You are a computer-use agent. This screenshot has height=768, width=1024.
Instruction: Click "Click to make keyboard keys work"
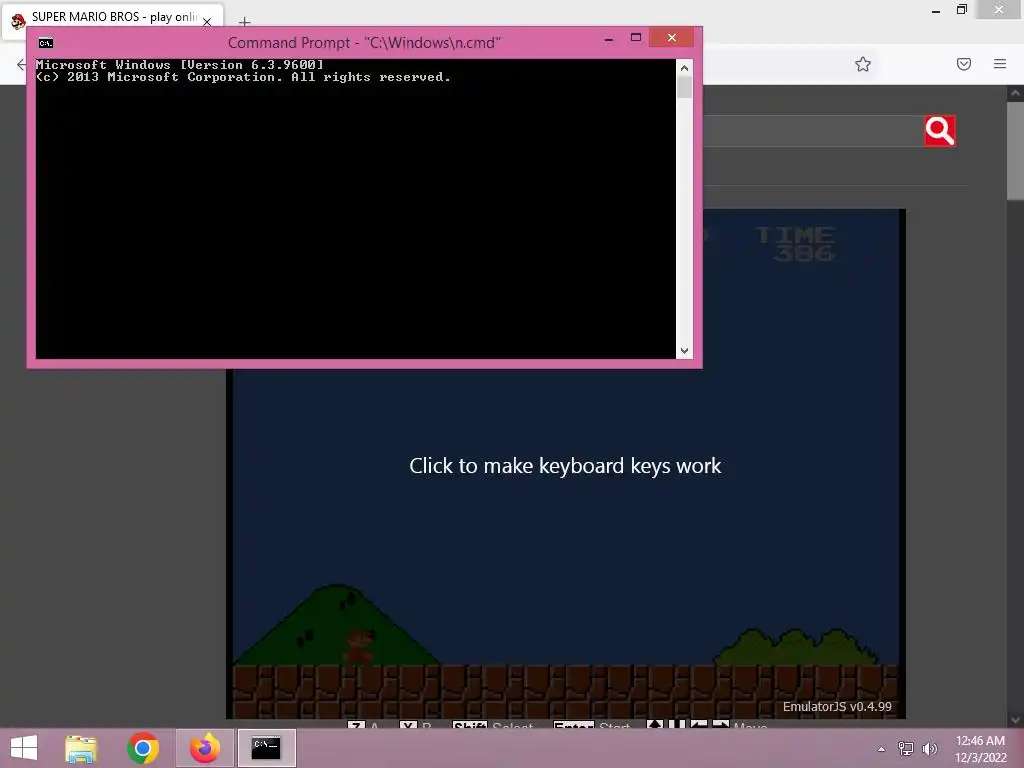[565, 466]
